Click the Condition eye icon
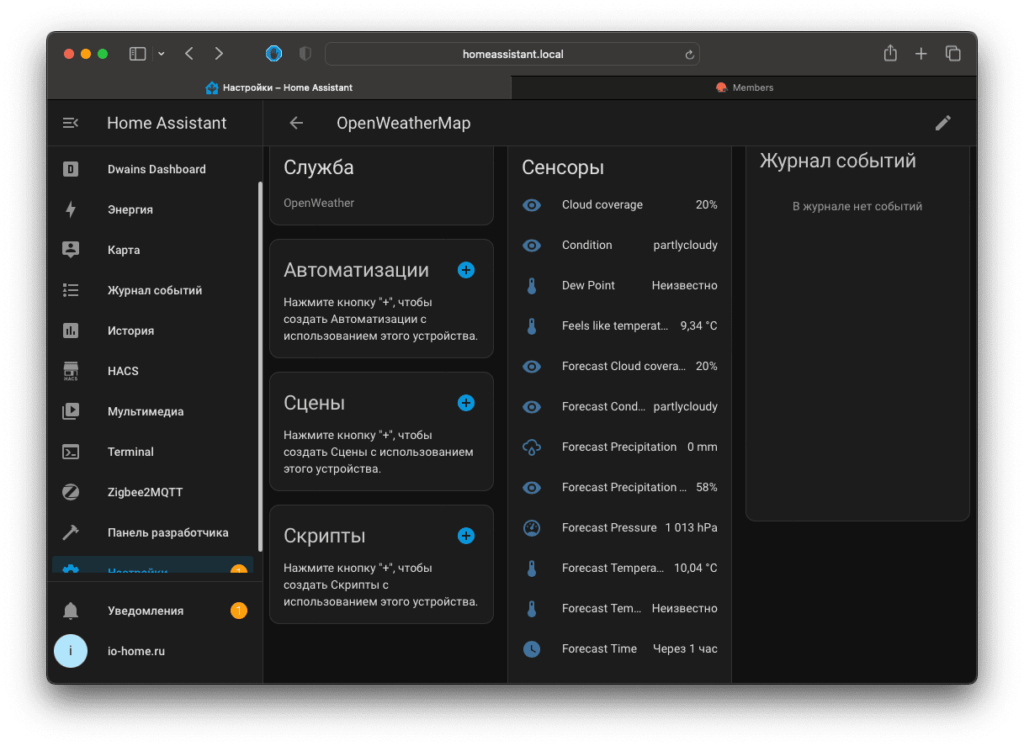The image size is (1024, 746). tap(532, 246)
